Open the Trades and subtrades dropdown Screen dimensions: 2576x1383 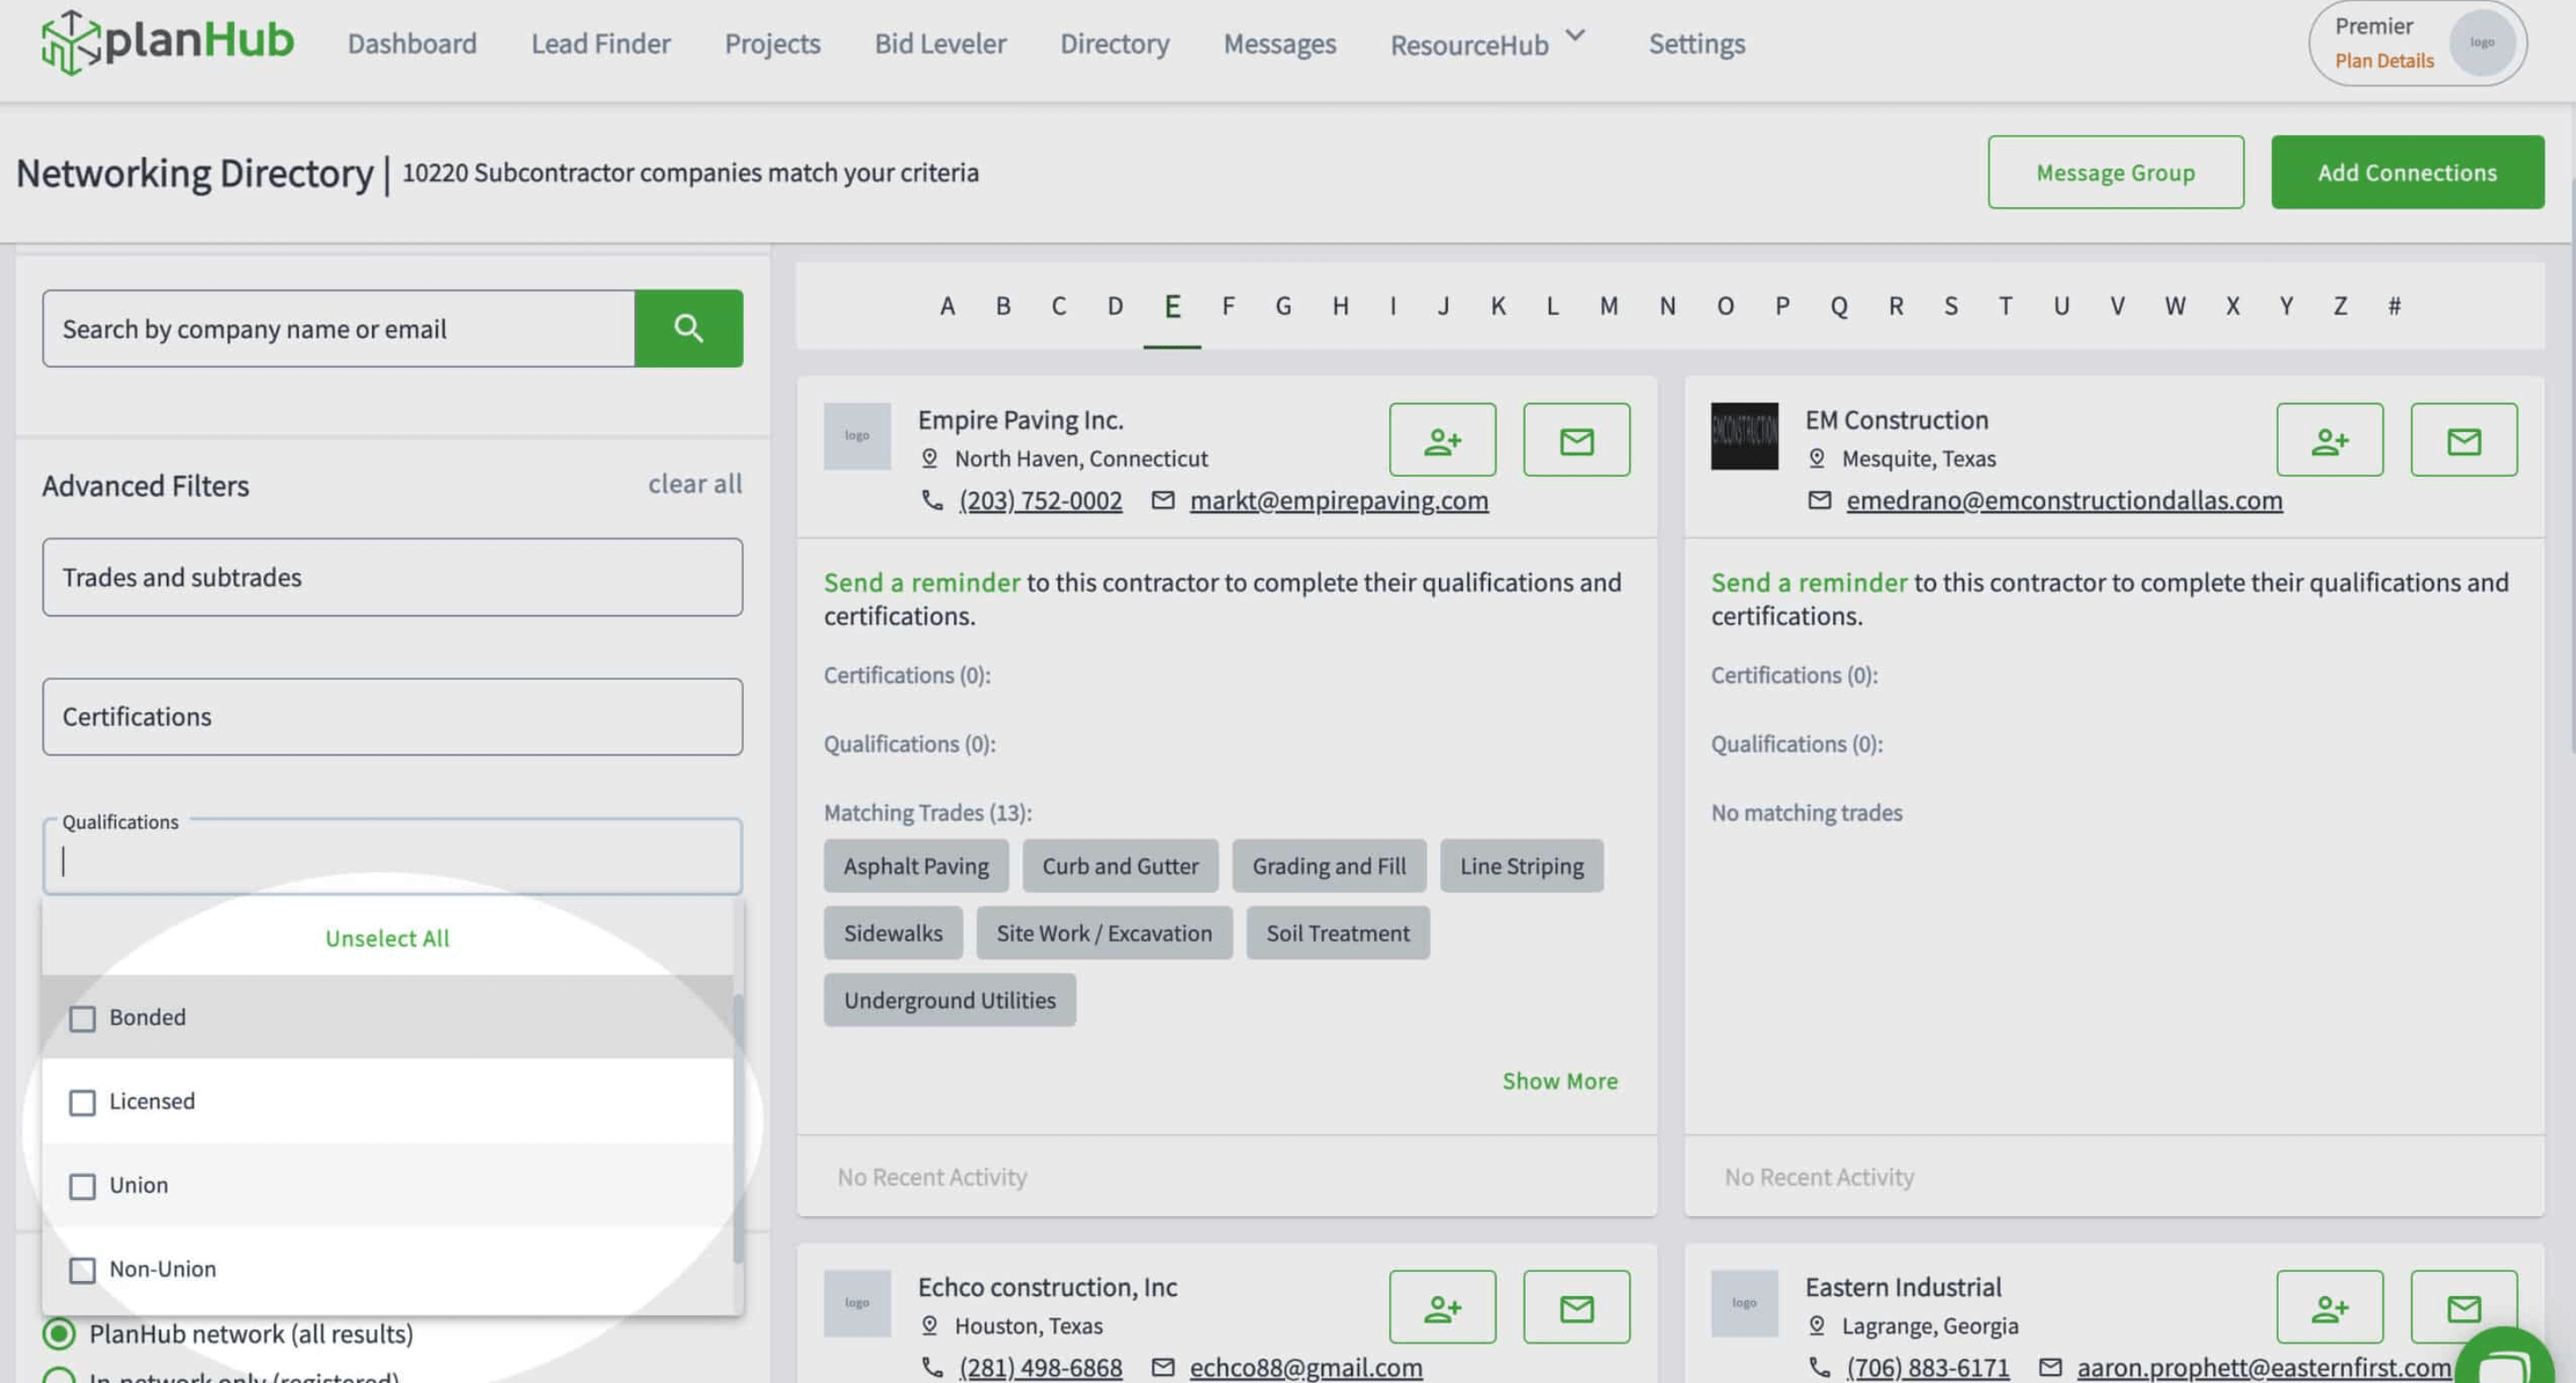click(x=392, y=577)
